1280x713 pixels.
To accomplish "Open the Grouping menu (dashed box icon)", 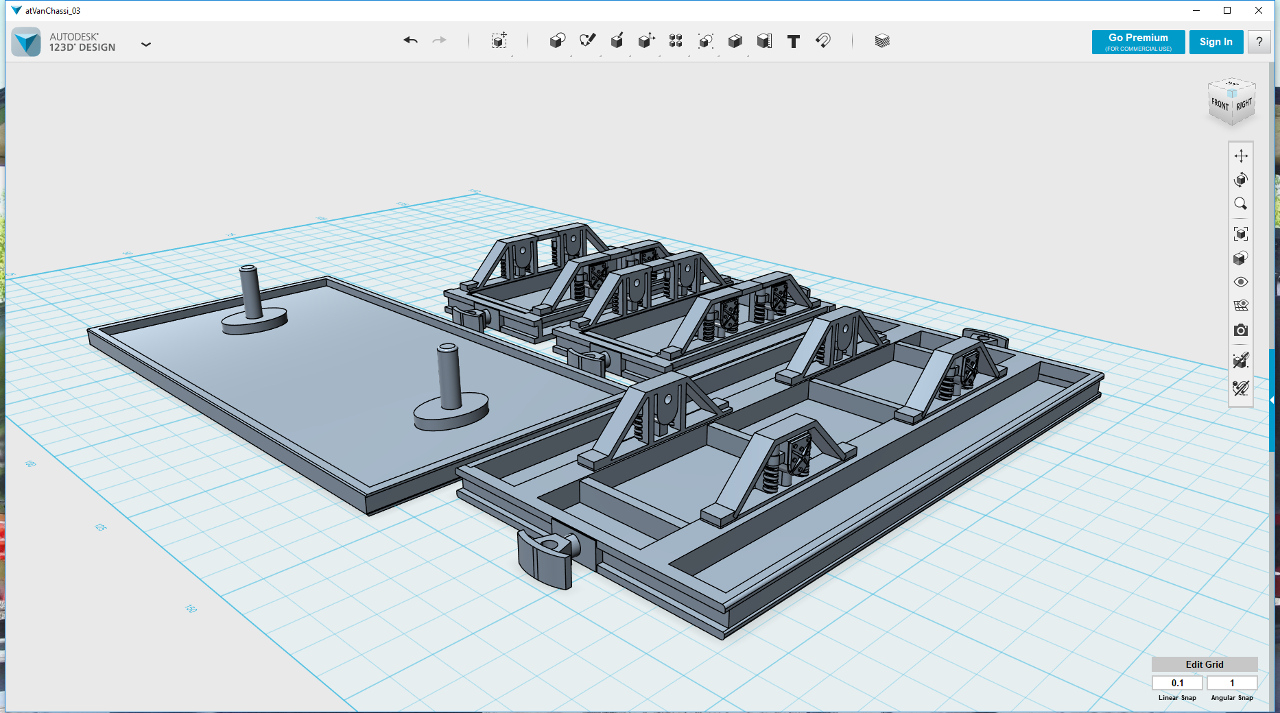I will tap(706, 41).
